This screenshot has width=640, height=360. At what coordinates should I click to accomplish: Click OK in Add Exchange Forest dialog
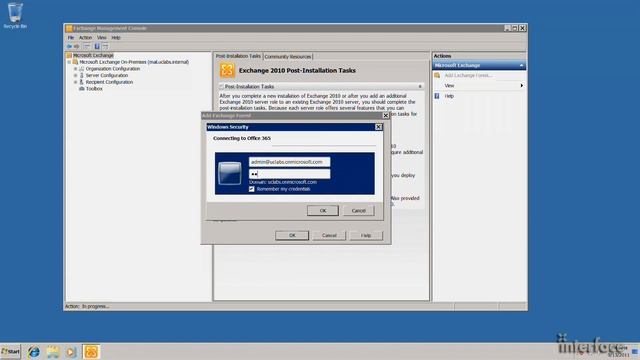pyautogui.click(x=292, y=236)
